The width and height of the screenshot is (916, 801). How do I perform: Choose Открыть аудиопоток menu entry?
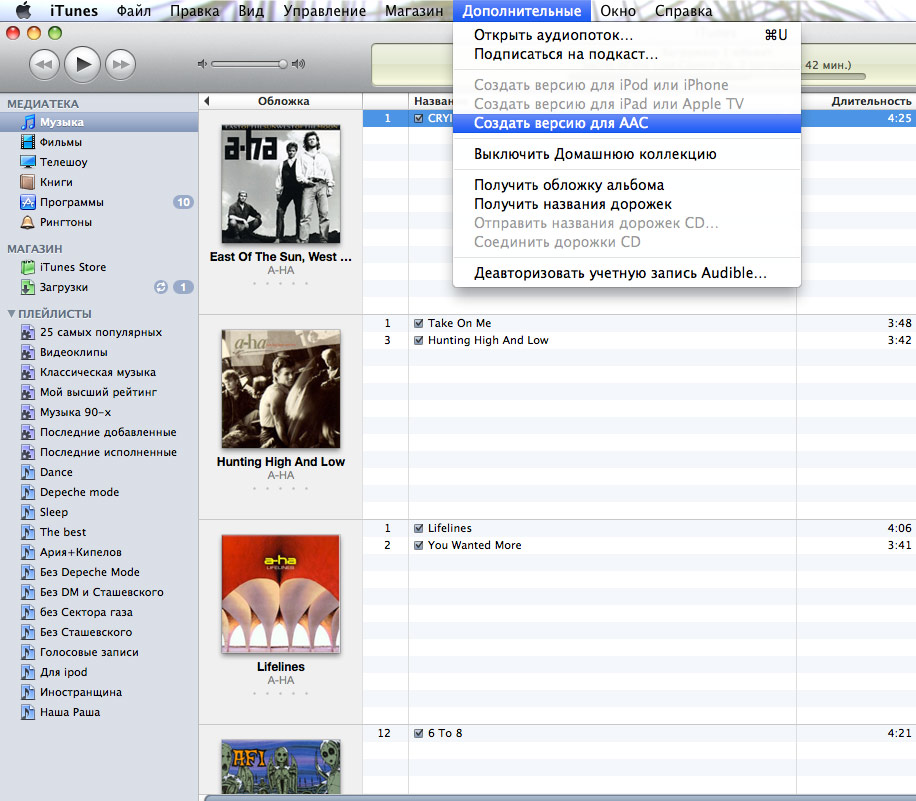(626, 35)
